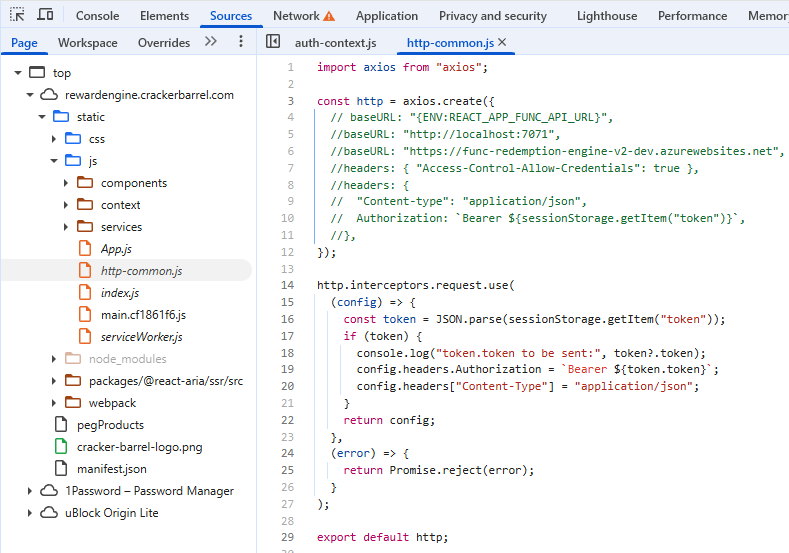Open the manifest.json file
The width and height of the screenshot is (789, 553).
point(111,469)
